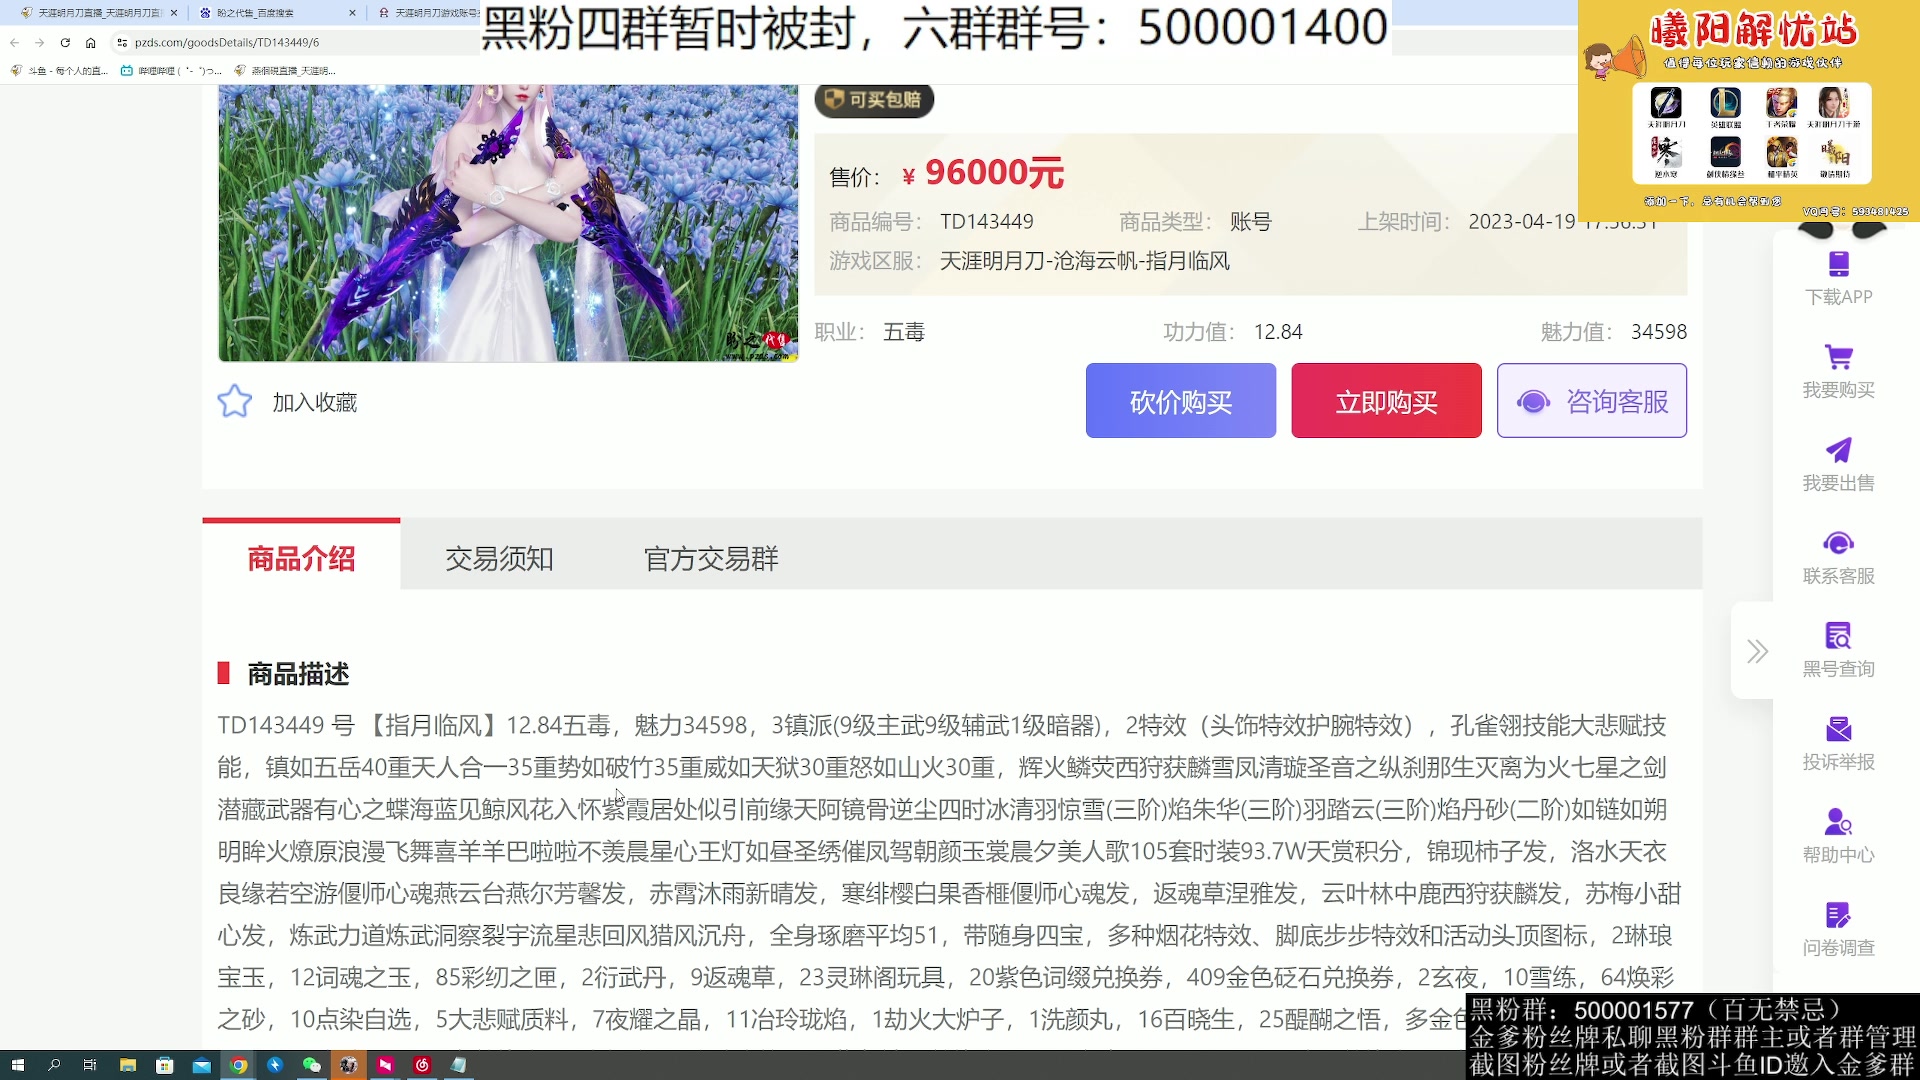Select the 我要出售 paper plane icon
The width and height of the screenshot is (1920, 1080).
[x=1838, y=450]
